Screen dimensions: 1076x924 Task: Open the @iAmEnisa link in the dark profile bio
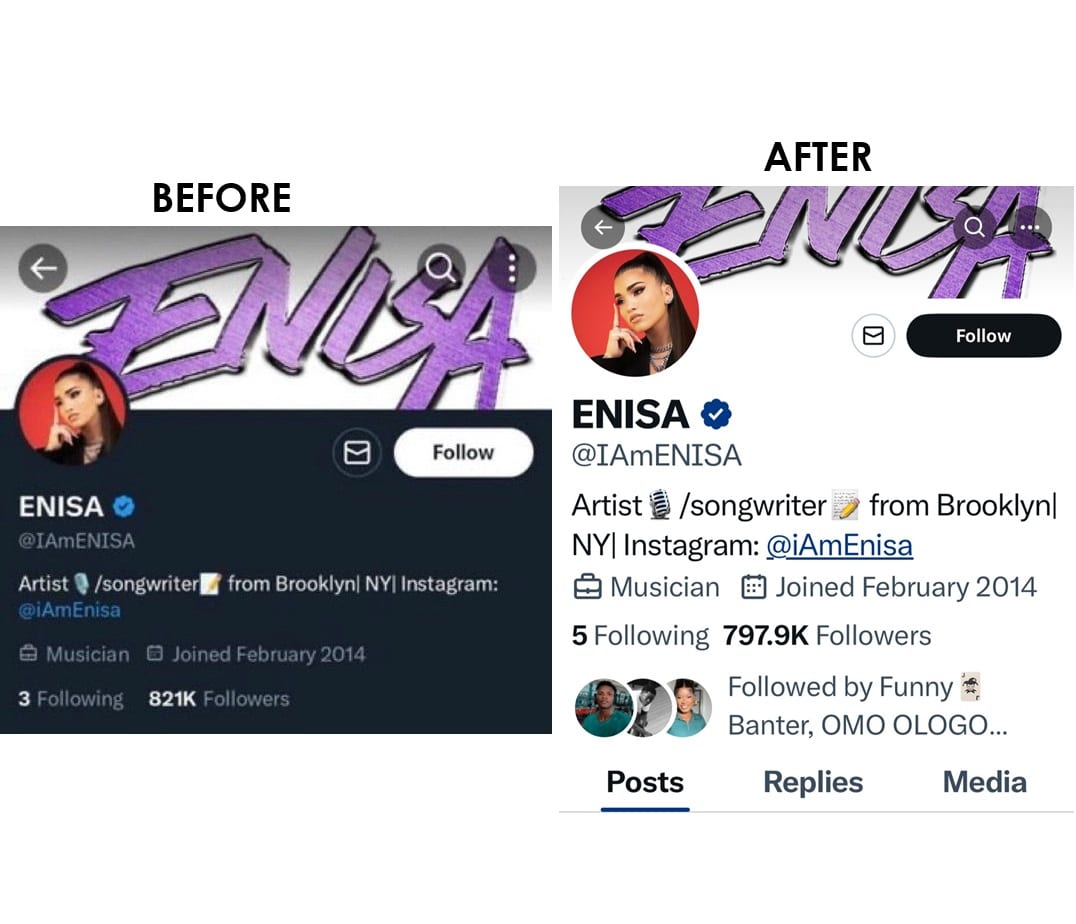(x=69, y=610)
